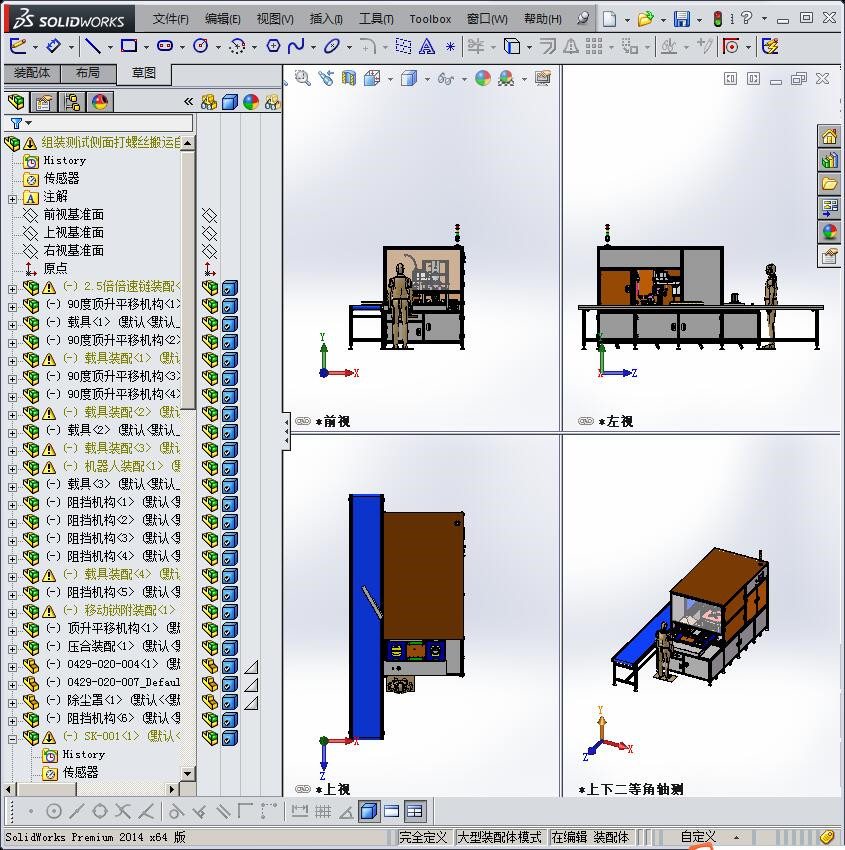Toggle display mode of 机器人装配<1> component
The width and height of the screenshot is (845, 850).
coord(230,468)
